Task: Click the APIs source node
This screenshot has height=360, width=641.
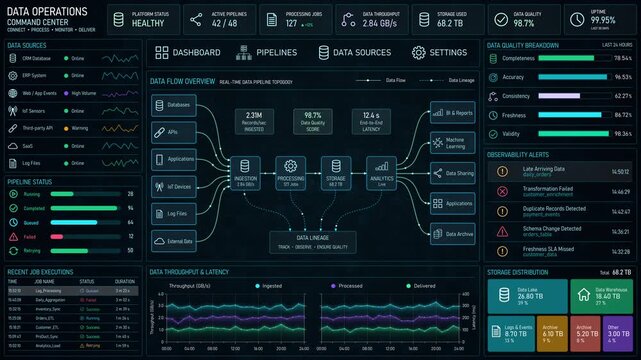Action: click(x=174, y=132)
